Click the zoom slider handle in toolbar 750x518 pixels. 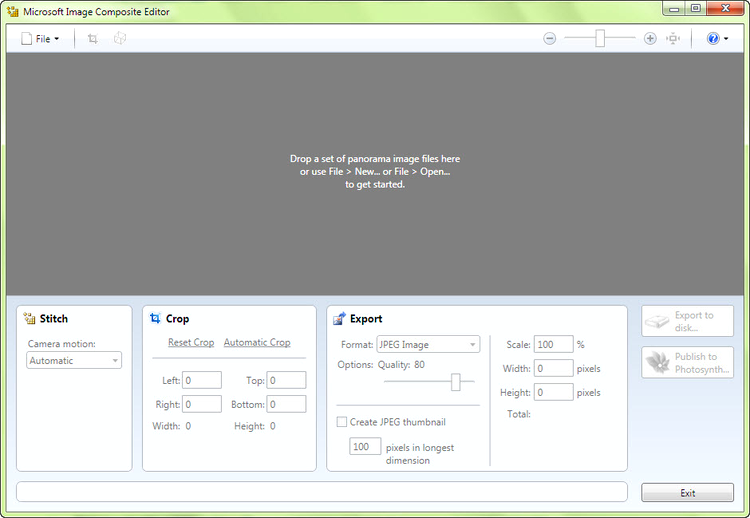[600, 38]
